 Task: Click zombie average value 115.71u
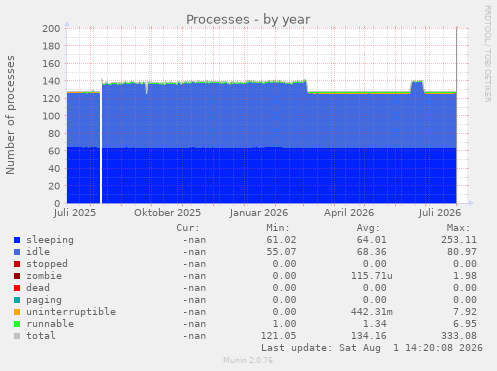click(x=372, y=276)
